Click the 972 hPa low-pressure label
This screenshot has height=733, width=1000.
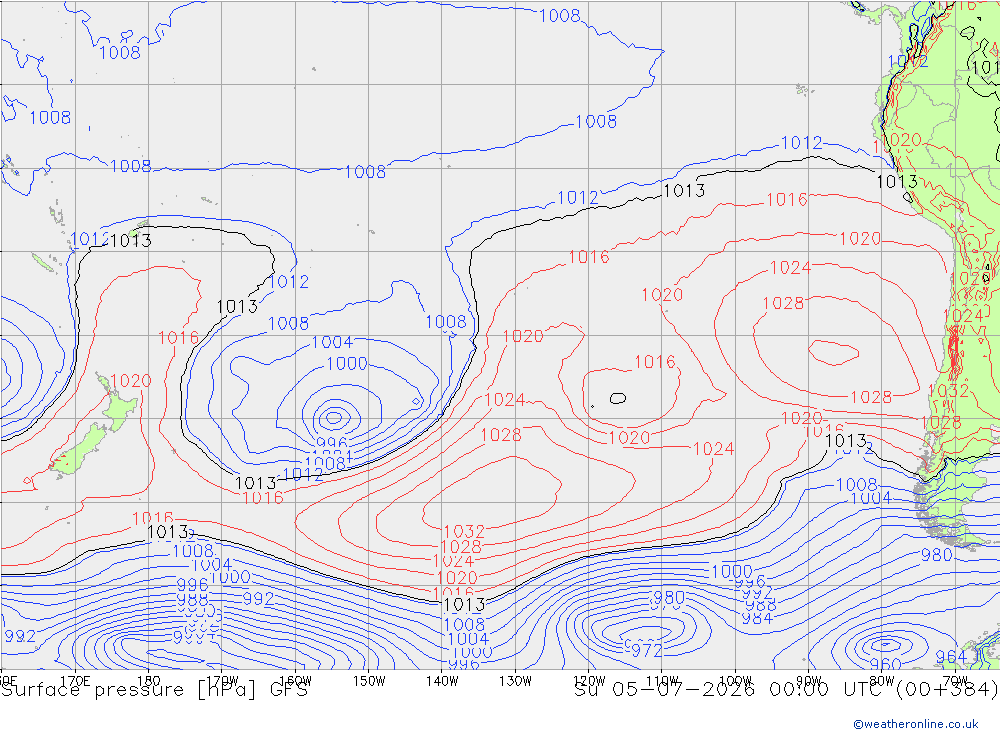pyautogui.click(x=646, y=650)
